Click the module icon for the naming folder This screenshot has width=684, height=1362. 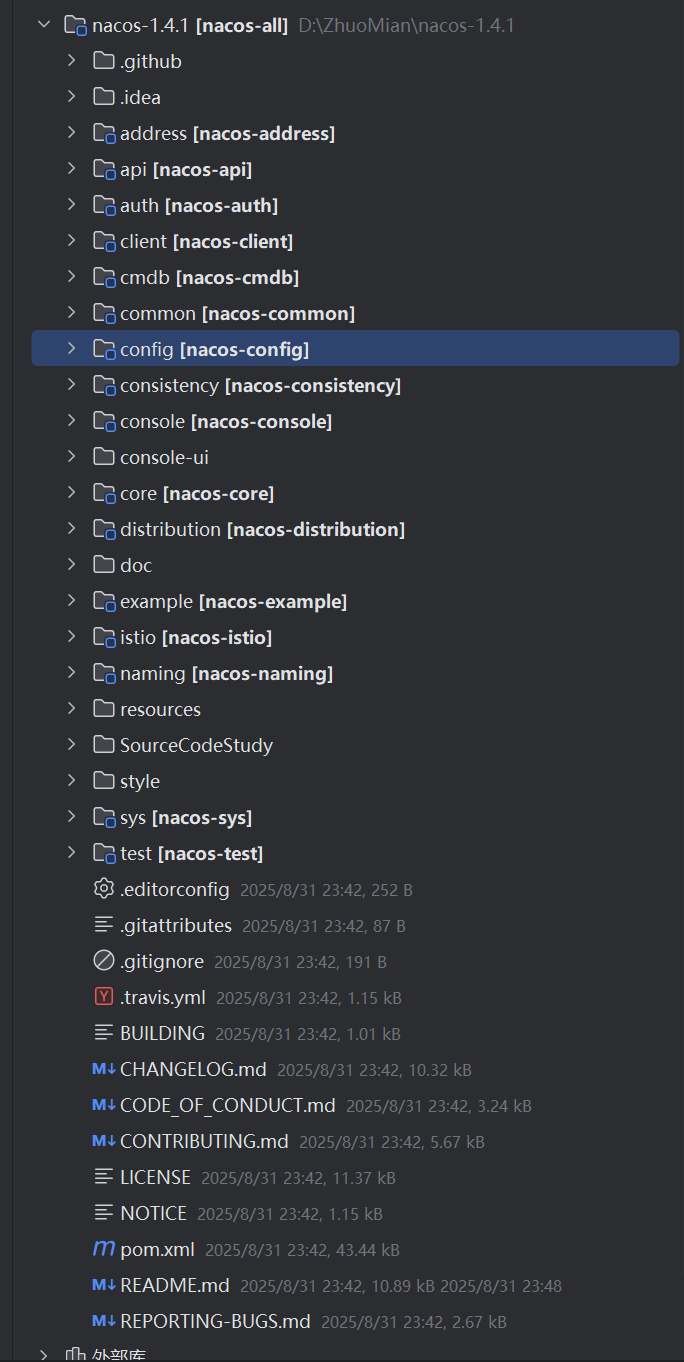(104, 673)
